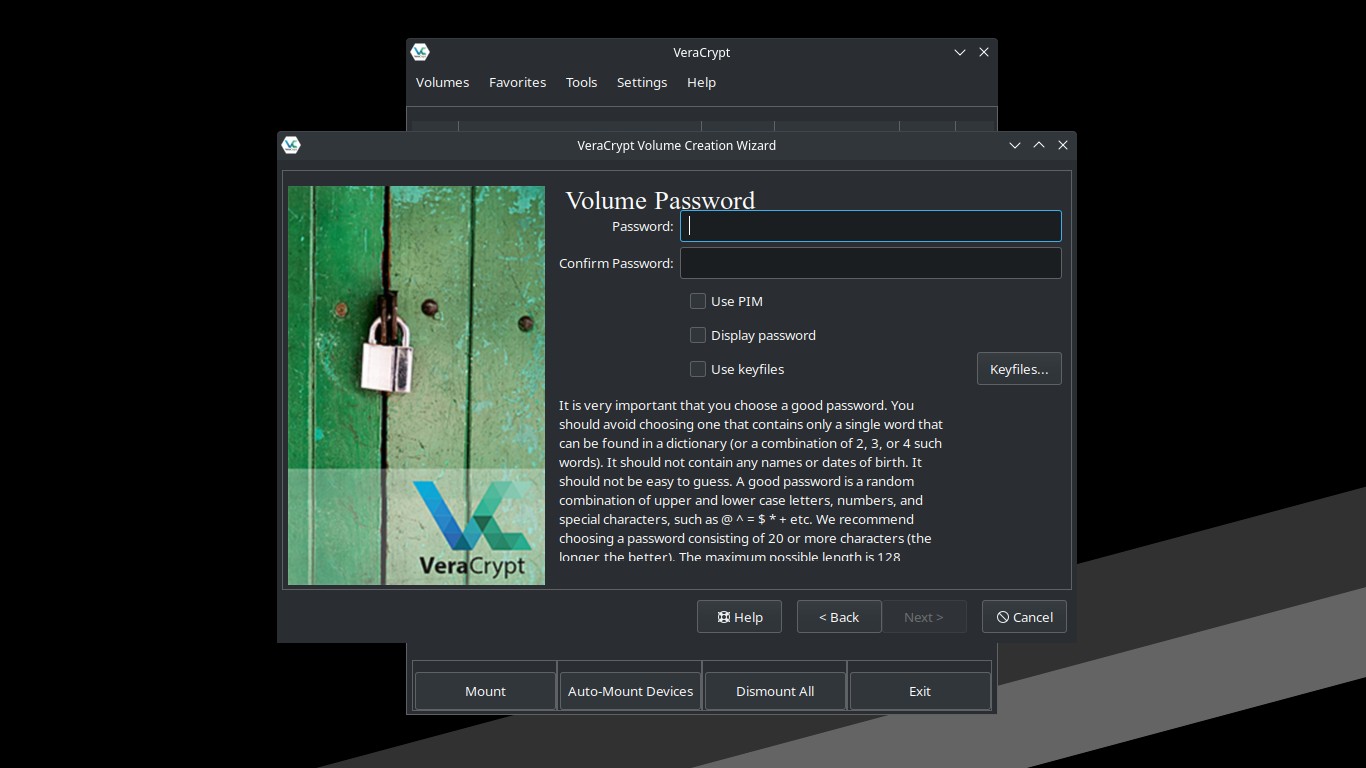Viewport: 1366px width, 768px height.
Task: Click the Exit button in main window
Action: [x=920, y=691]
